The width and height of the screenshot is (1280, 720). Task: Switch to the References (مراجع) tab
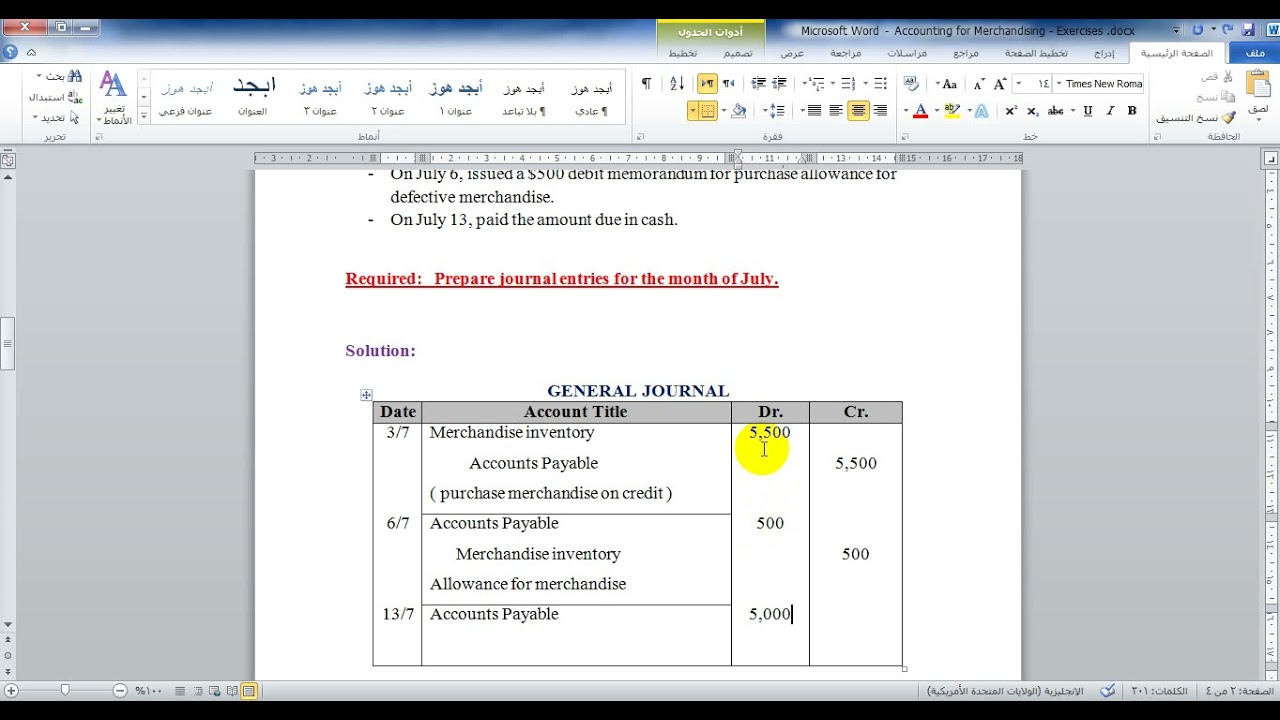[966, 53]
